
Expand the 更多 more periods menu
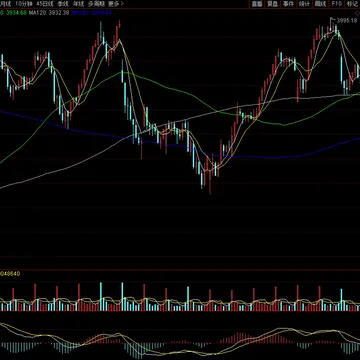coord(116,4)
